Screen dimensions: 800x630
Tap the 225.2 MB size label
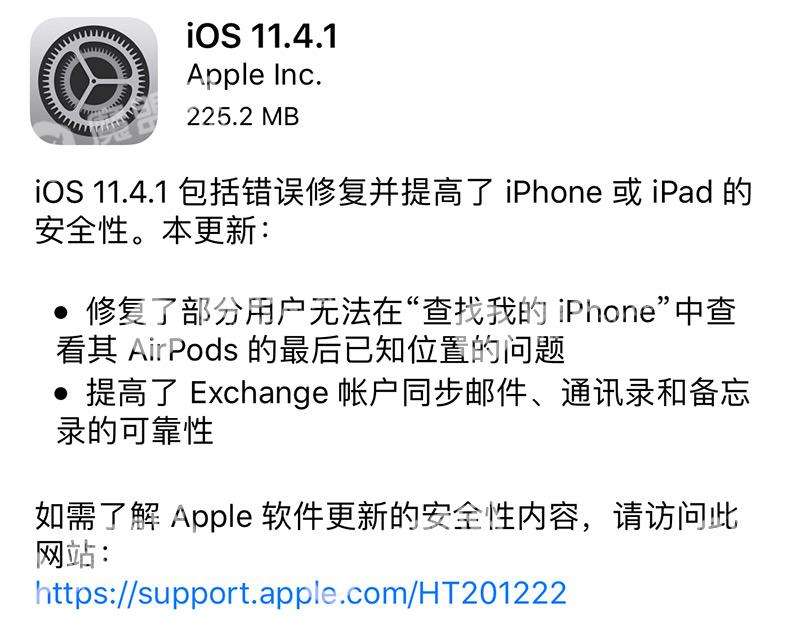(x=242, y=117)
